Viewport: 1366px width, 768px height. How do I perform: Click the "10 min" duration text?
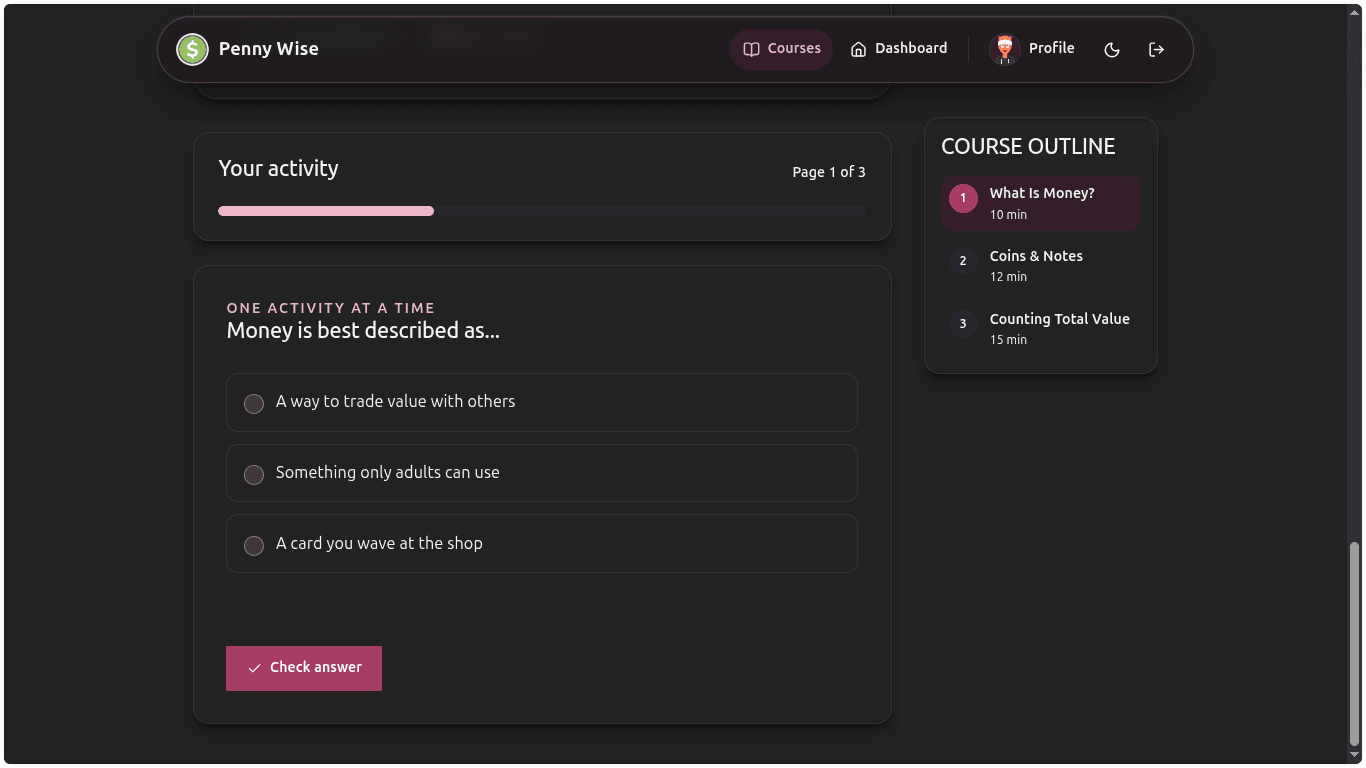[x=1008, y=215]
